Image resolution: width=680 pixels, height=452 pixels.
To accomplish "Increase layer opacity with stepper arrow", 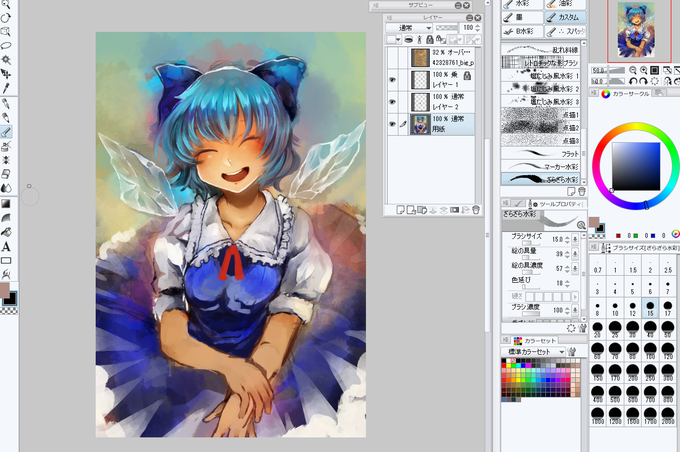I will pyautogui.click(x=478, y=26).
